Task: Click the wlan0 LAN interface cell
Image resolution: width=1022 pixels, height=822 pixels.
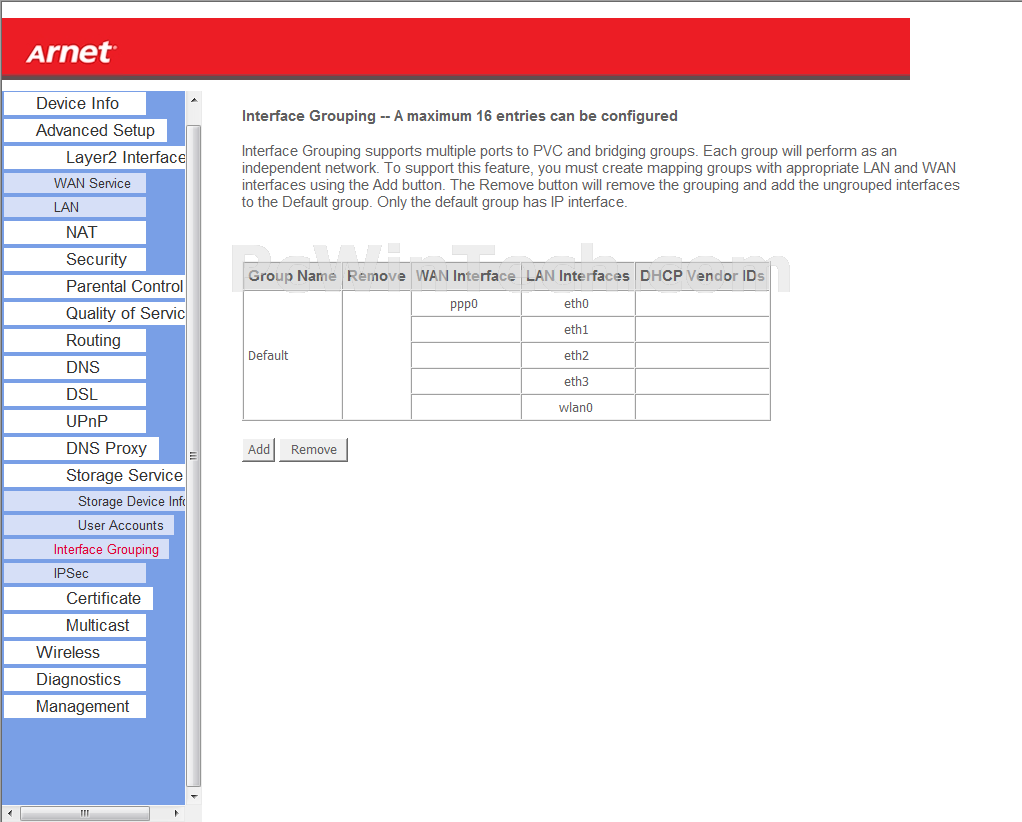Action: (577, 408)
